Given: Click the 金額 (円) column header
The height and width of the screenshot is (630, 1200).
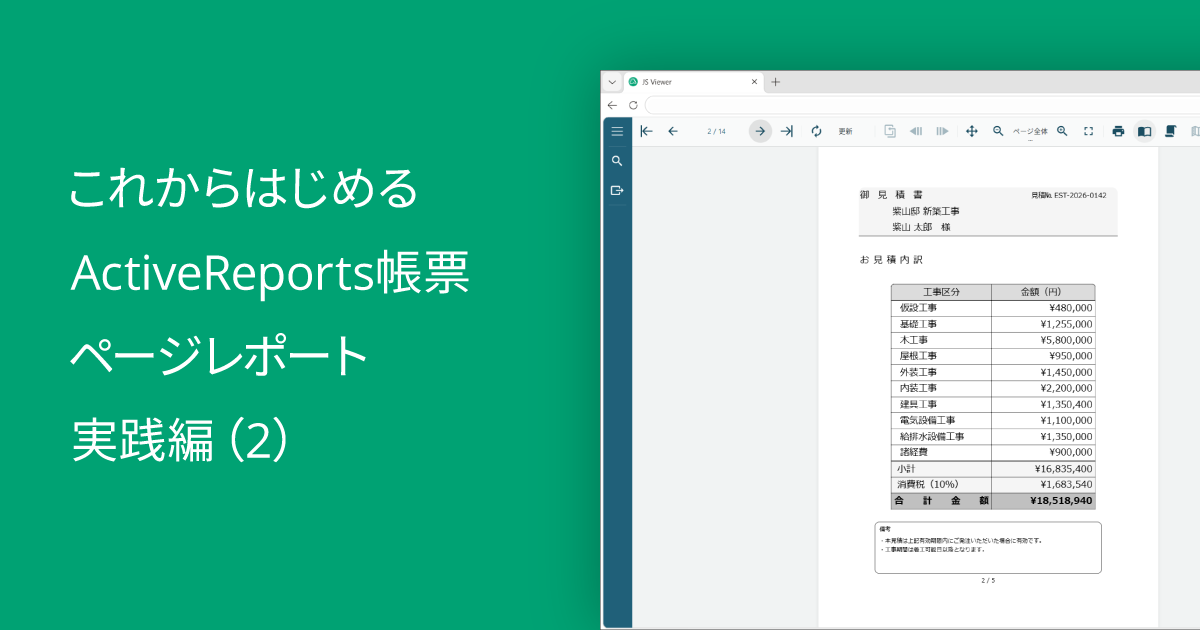Looking at the screenshot, I should (x=1043, y=292).
